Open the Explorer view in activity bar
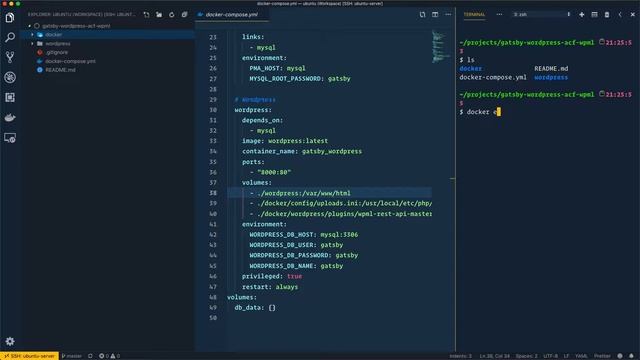This screenshot has height=360, width=640. [x=10, y=18]
